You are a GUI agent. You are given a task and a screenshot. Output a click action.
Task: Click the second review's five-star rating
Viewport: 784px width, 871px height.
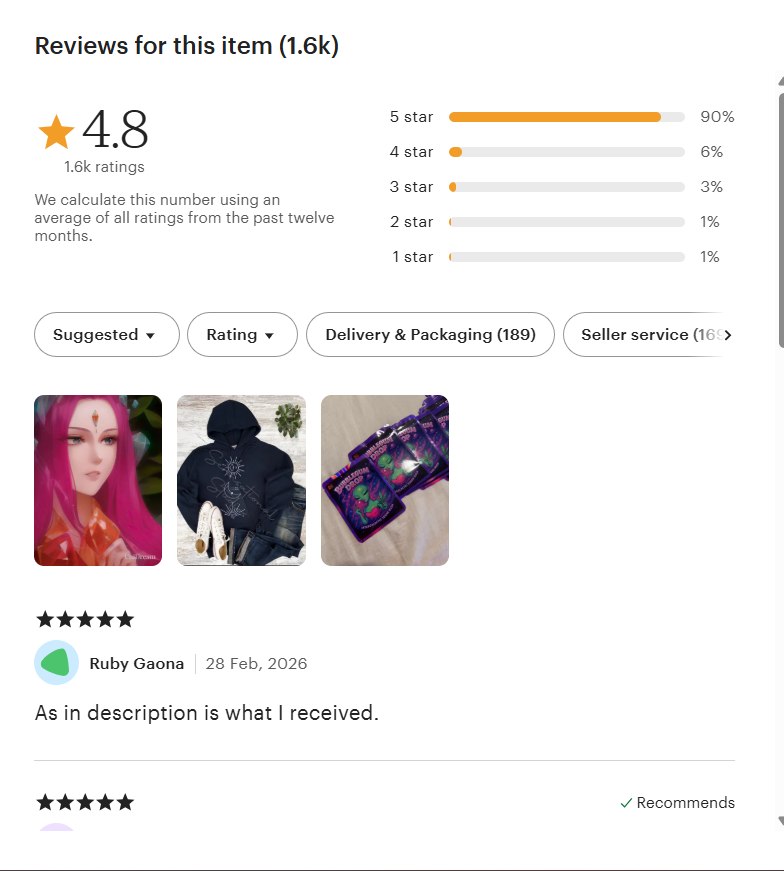click(85, 802)
